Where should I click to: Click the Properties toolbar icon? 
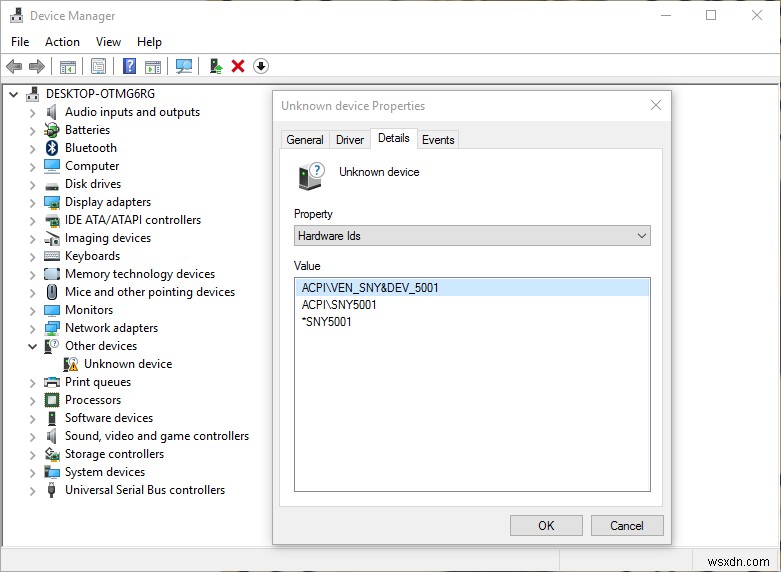(x=99, y=66)
